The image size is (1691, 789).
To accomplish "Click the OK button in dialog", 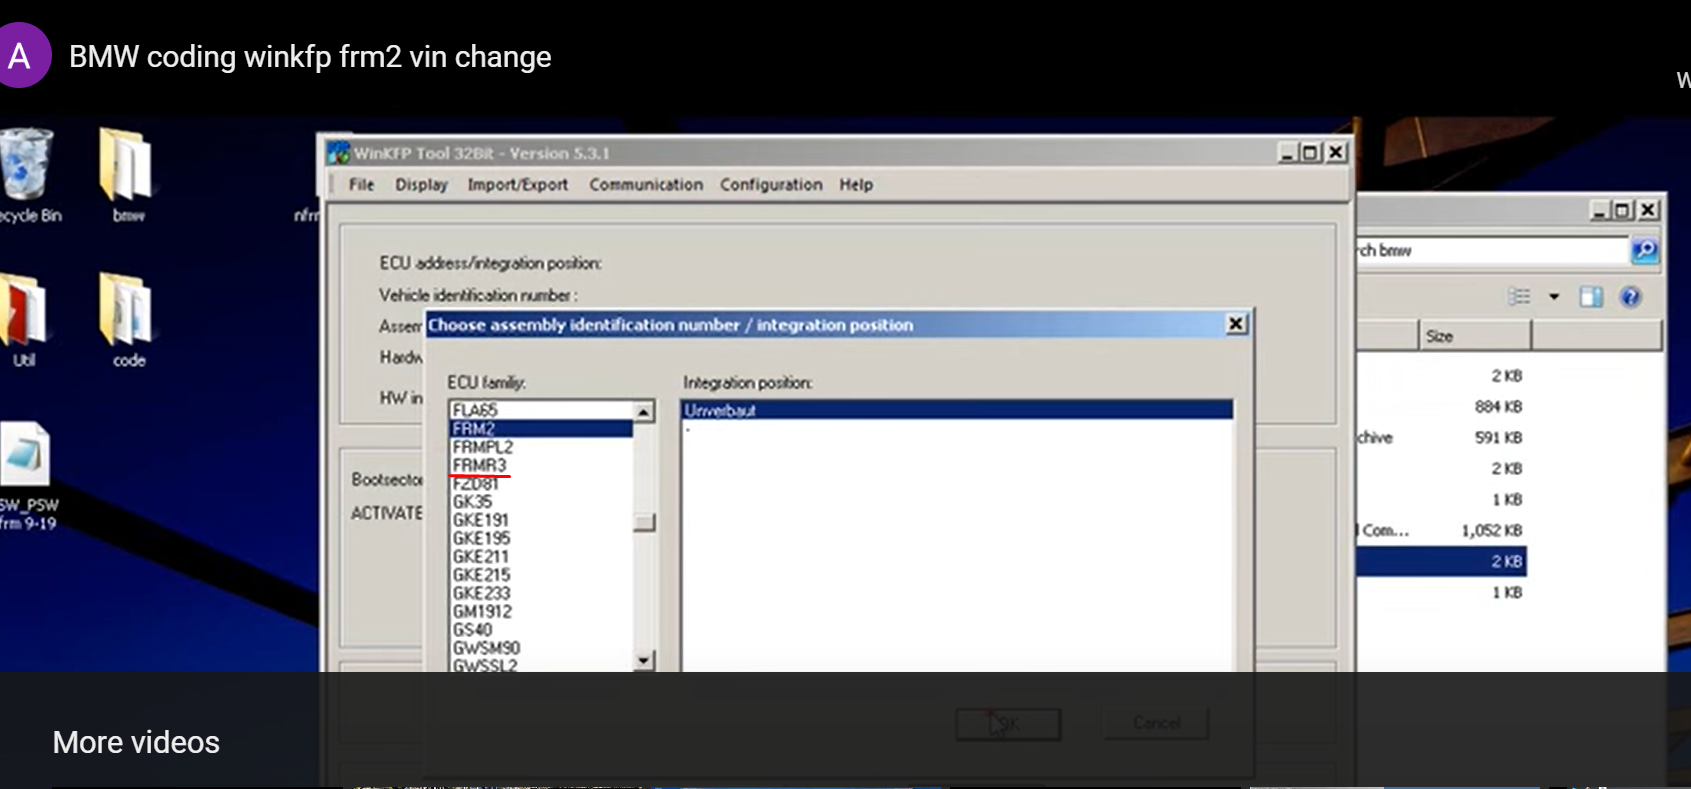I will point(1008,723).
